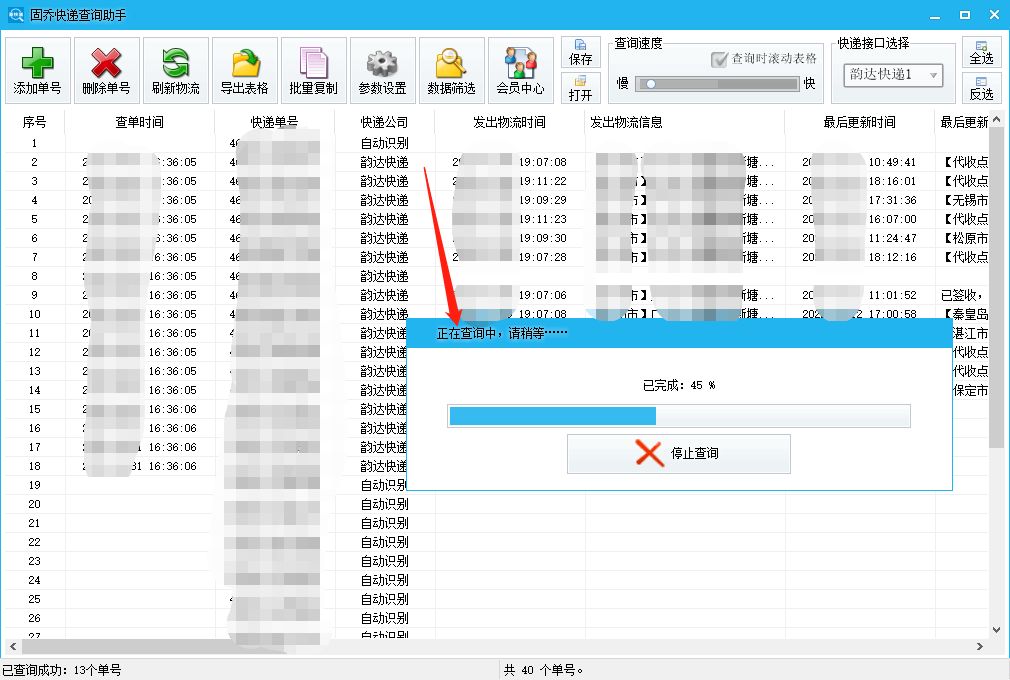Export results using the 导出表格 icon

(244, 69)
